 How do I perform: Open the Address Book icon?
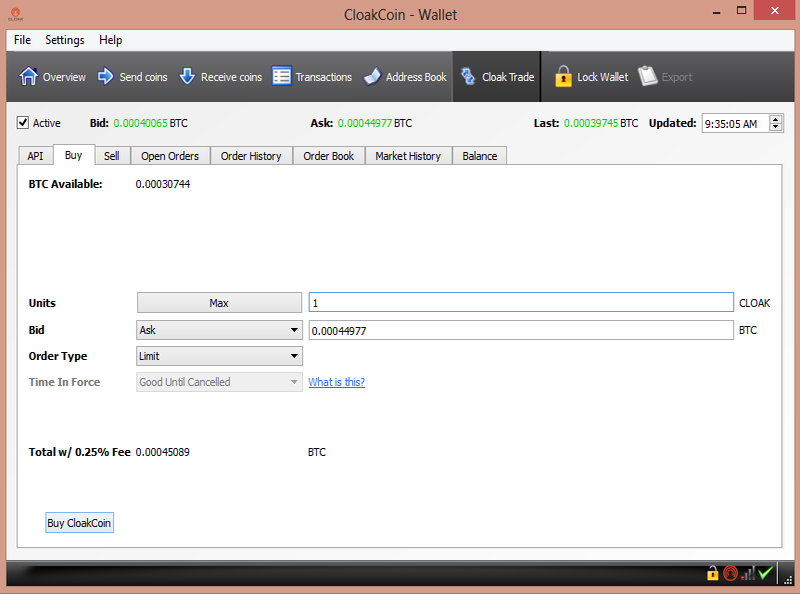click(x=372, y=77)
